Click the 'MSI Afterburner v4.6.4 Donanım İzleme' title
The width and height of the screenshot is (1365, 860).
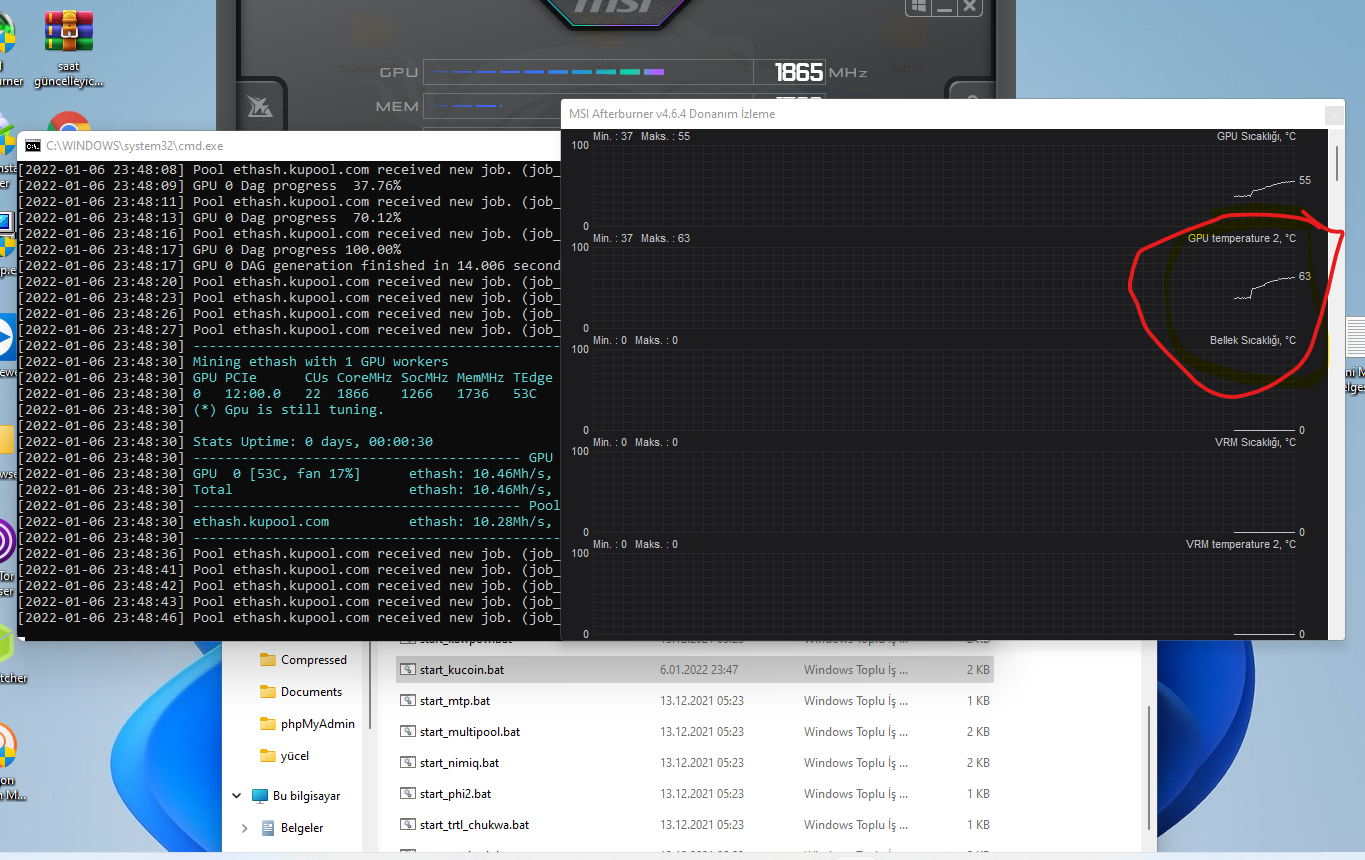[x=672, y=114]
